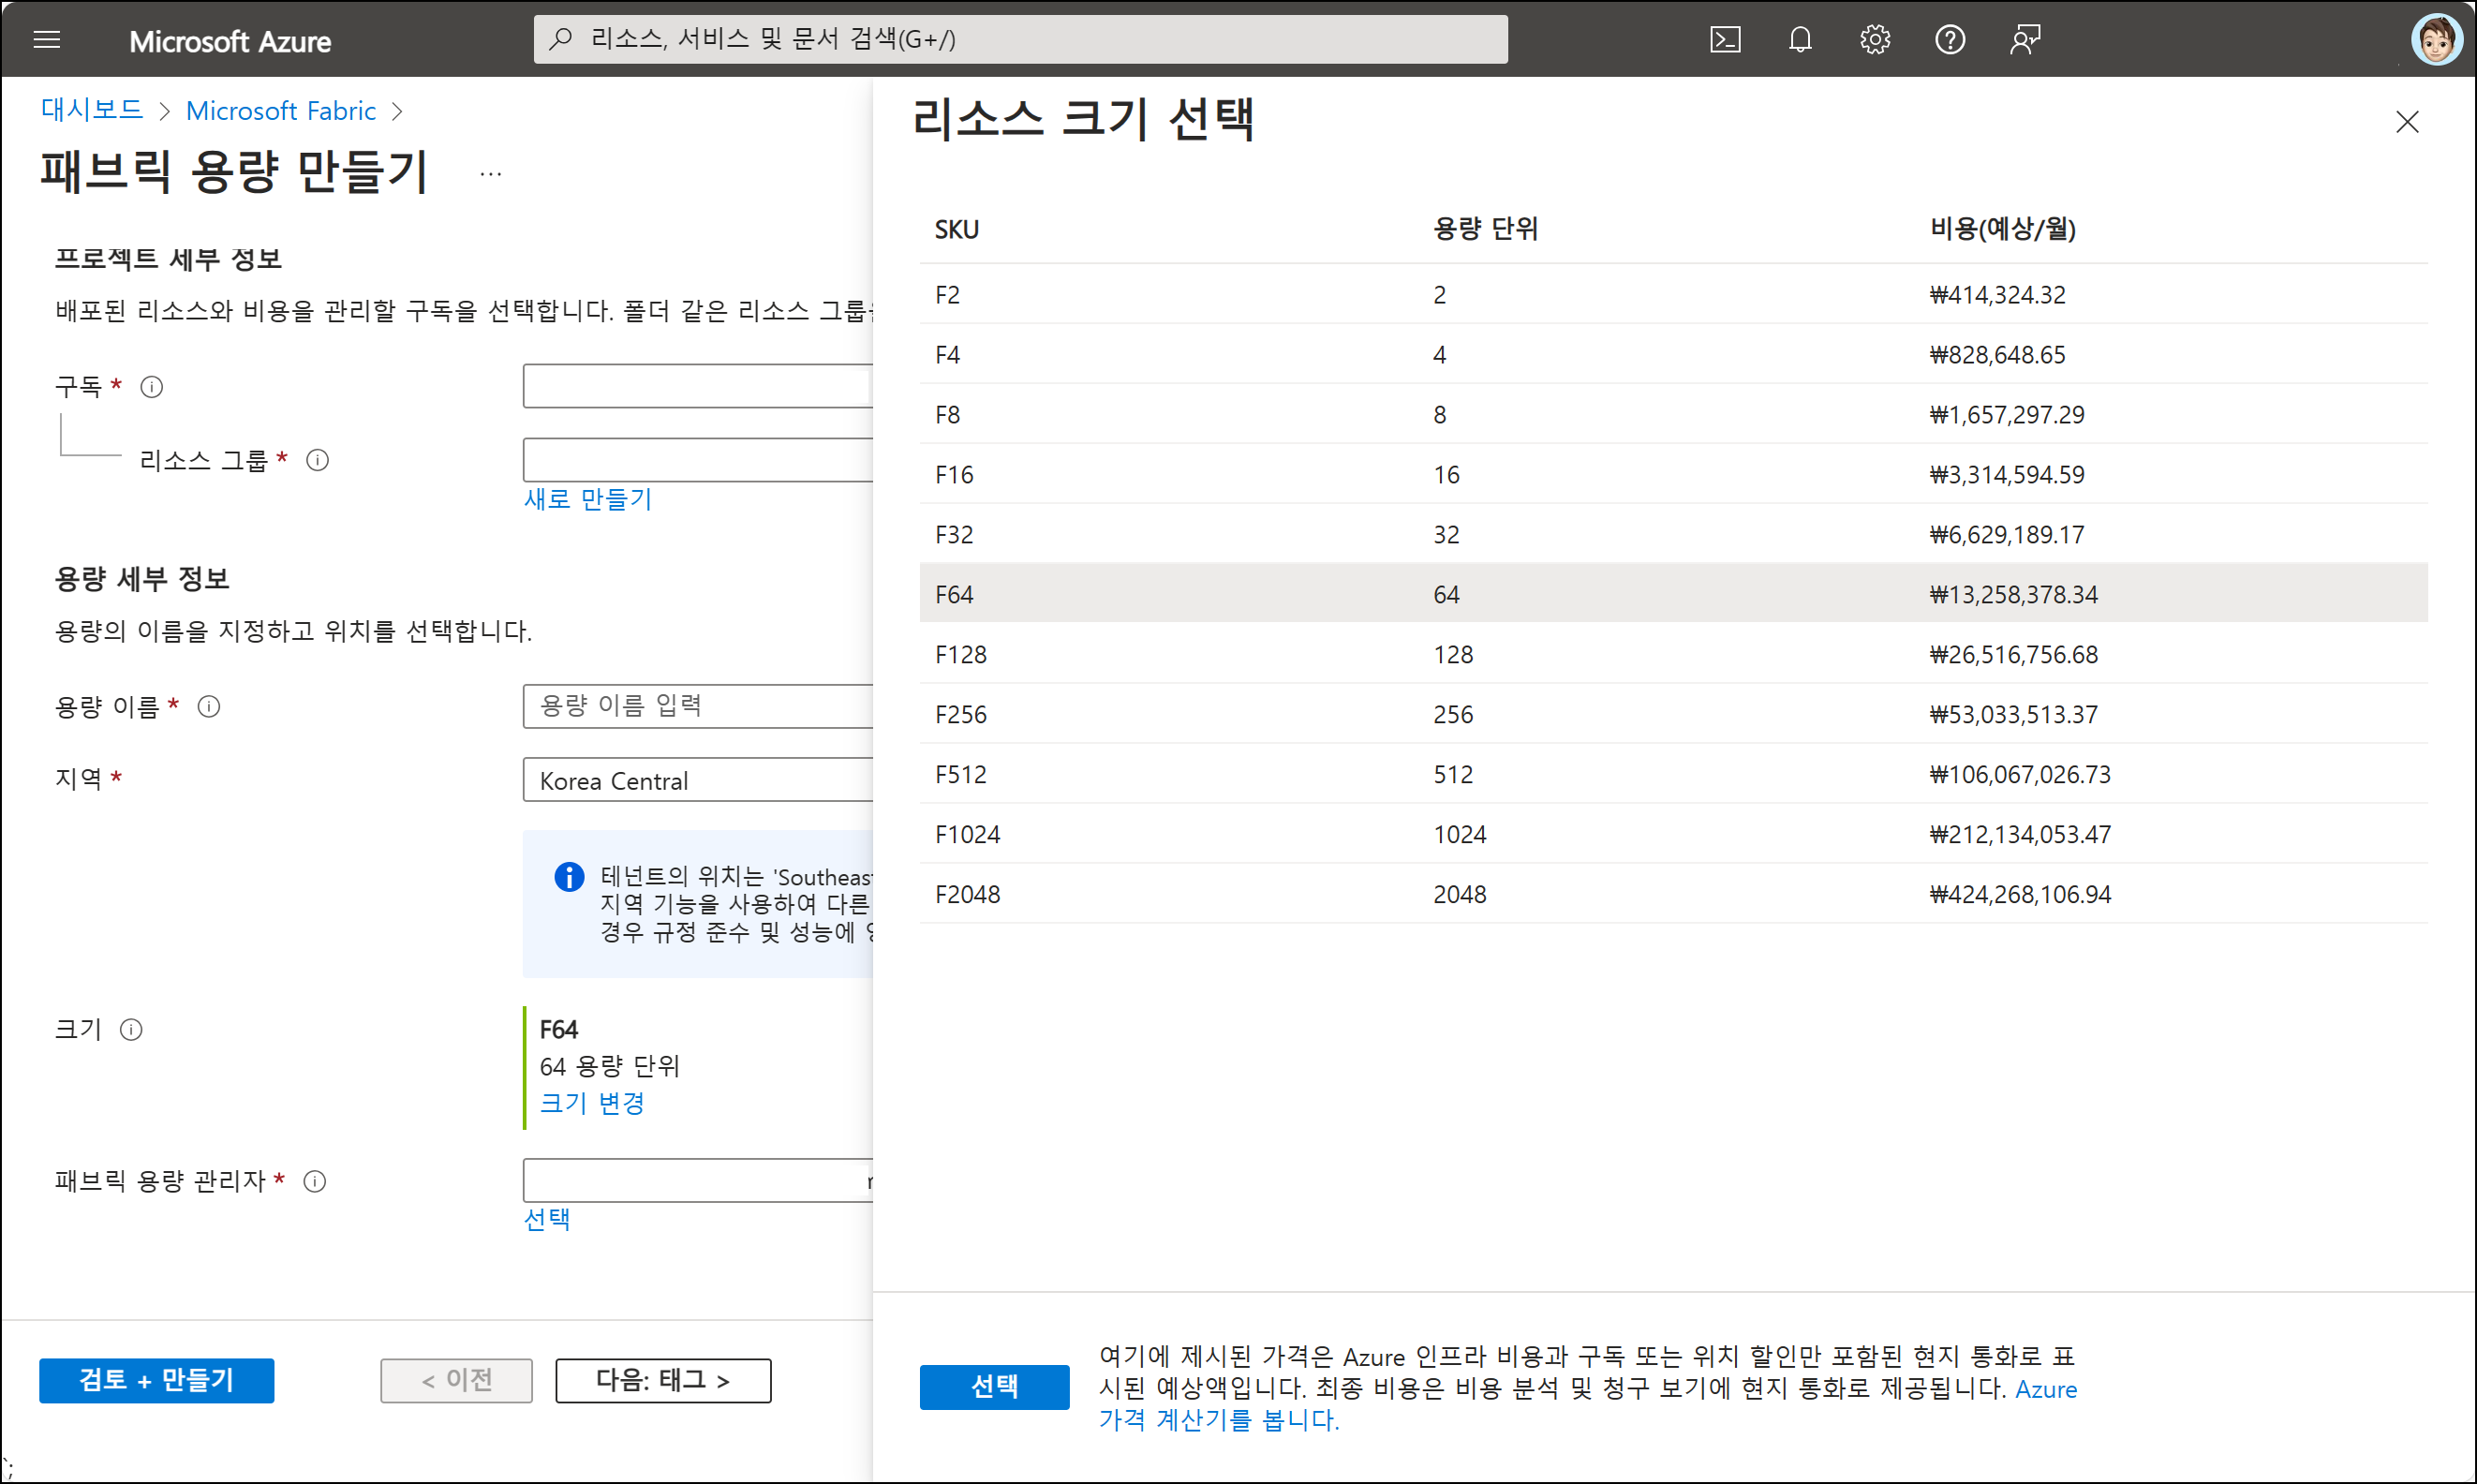2477x1484 pixels.
Task: Open the 구독 dropdown field
Action: (x=698, y=386)
